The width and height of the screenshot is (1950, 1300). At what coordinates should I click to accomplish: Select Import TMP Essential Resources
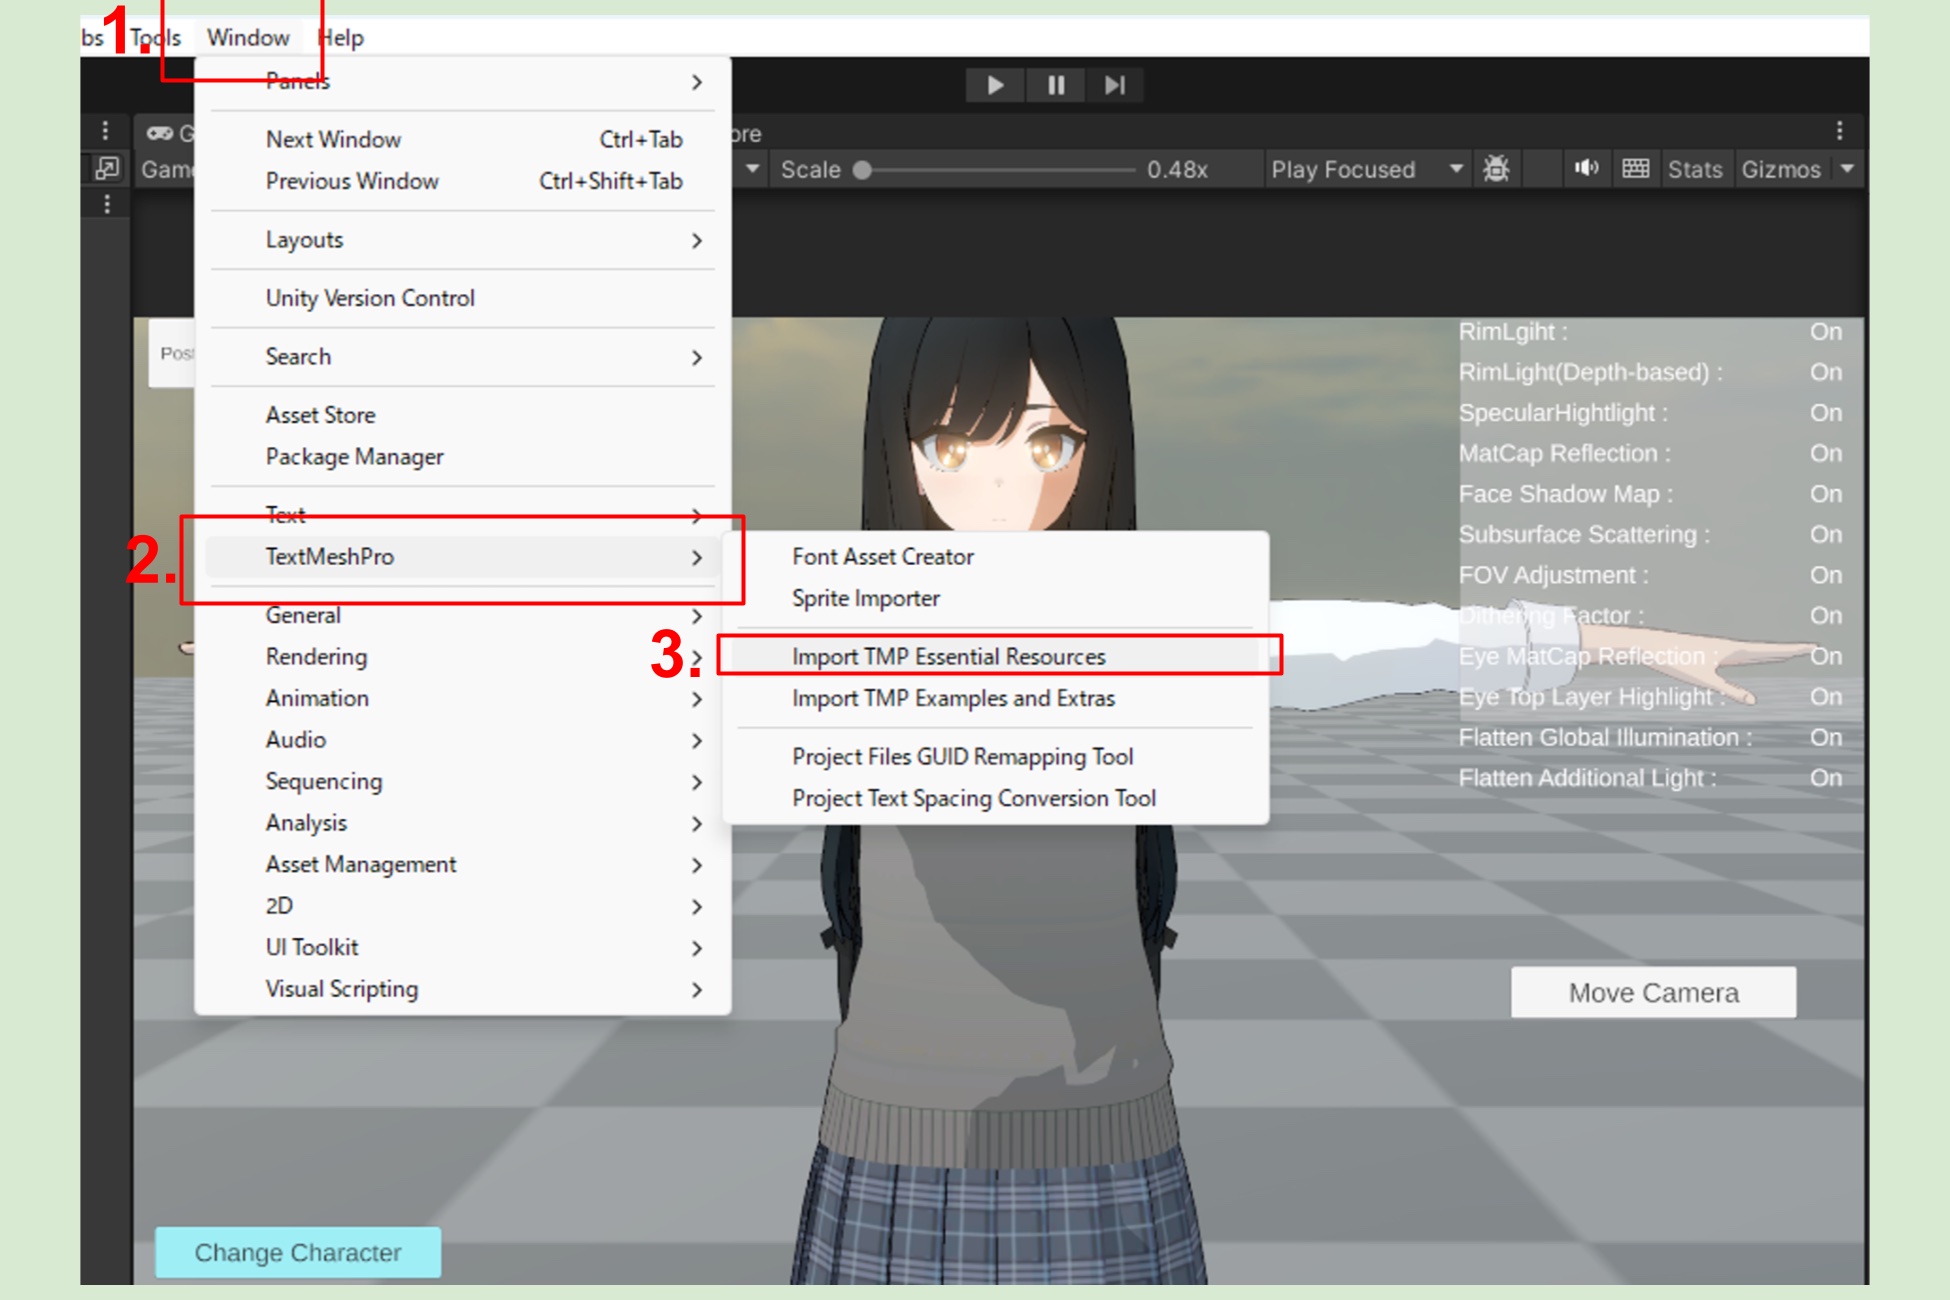point(948,657)
